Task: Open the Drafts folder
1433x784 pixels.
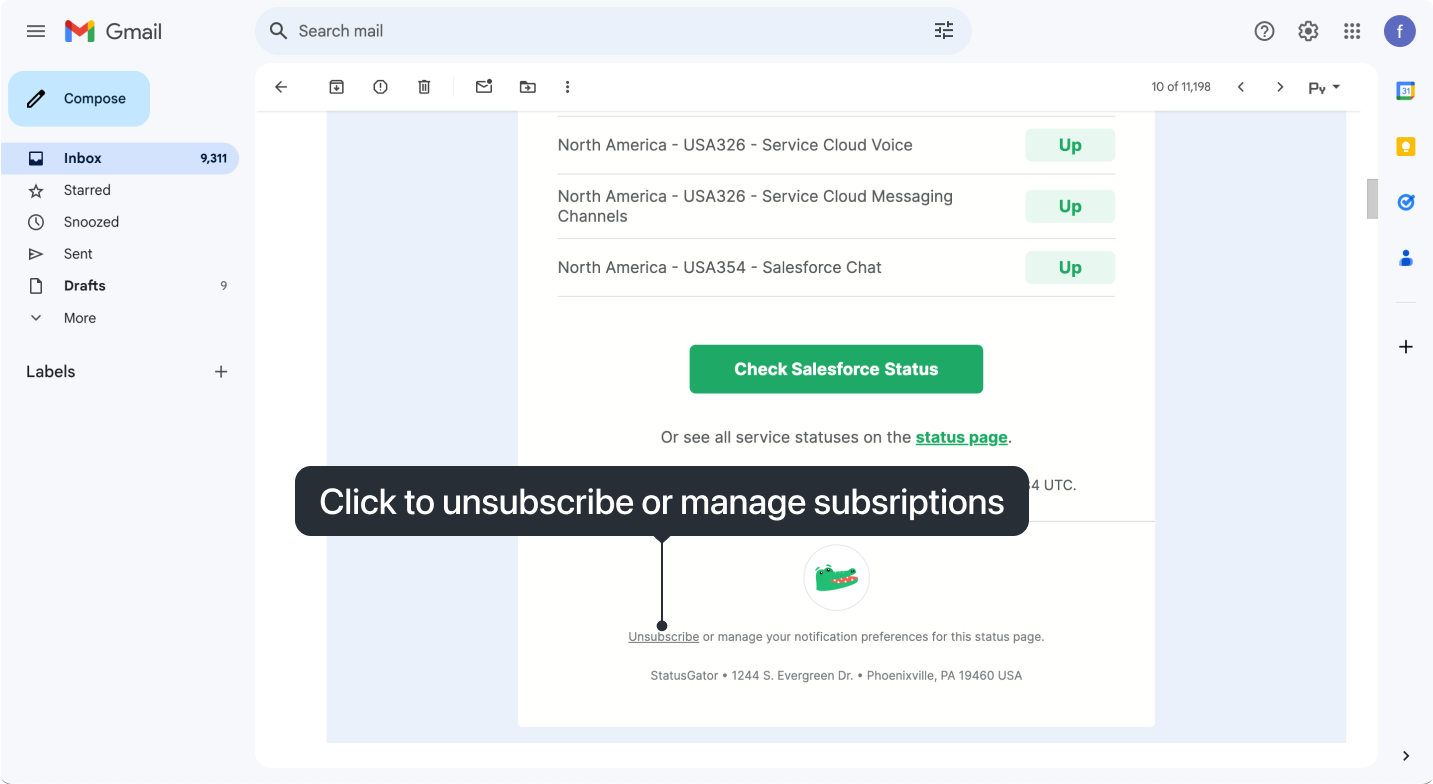Action: (84, 286)
